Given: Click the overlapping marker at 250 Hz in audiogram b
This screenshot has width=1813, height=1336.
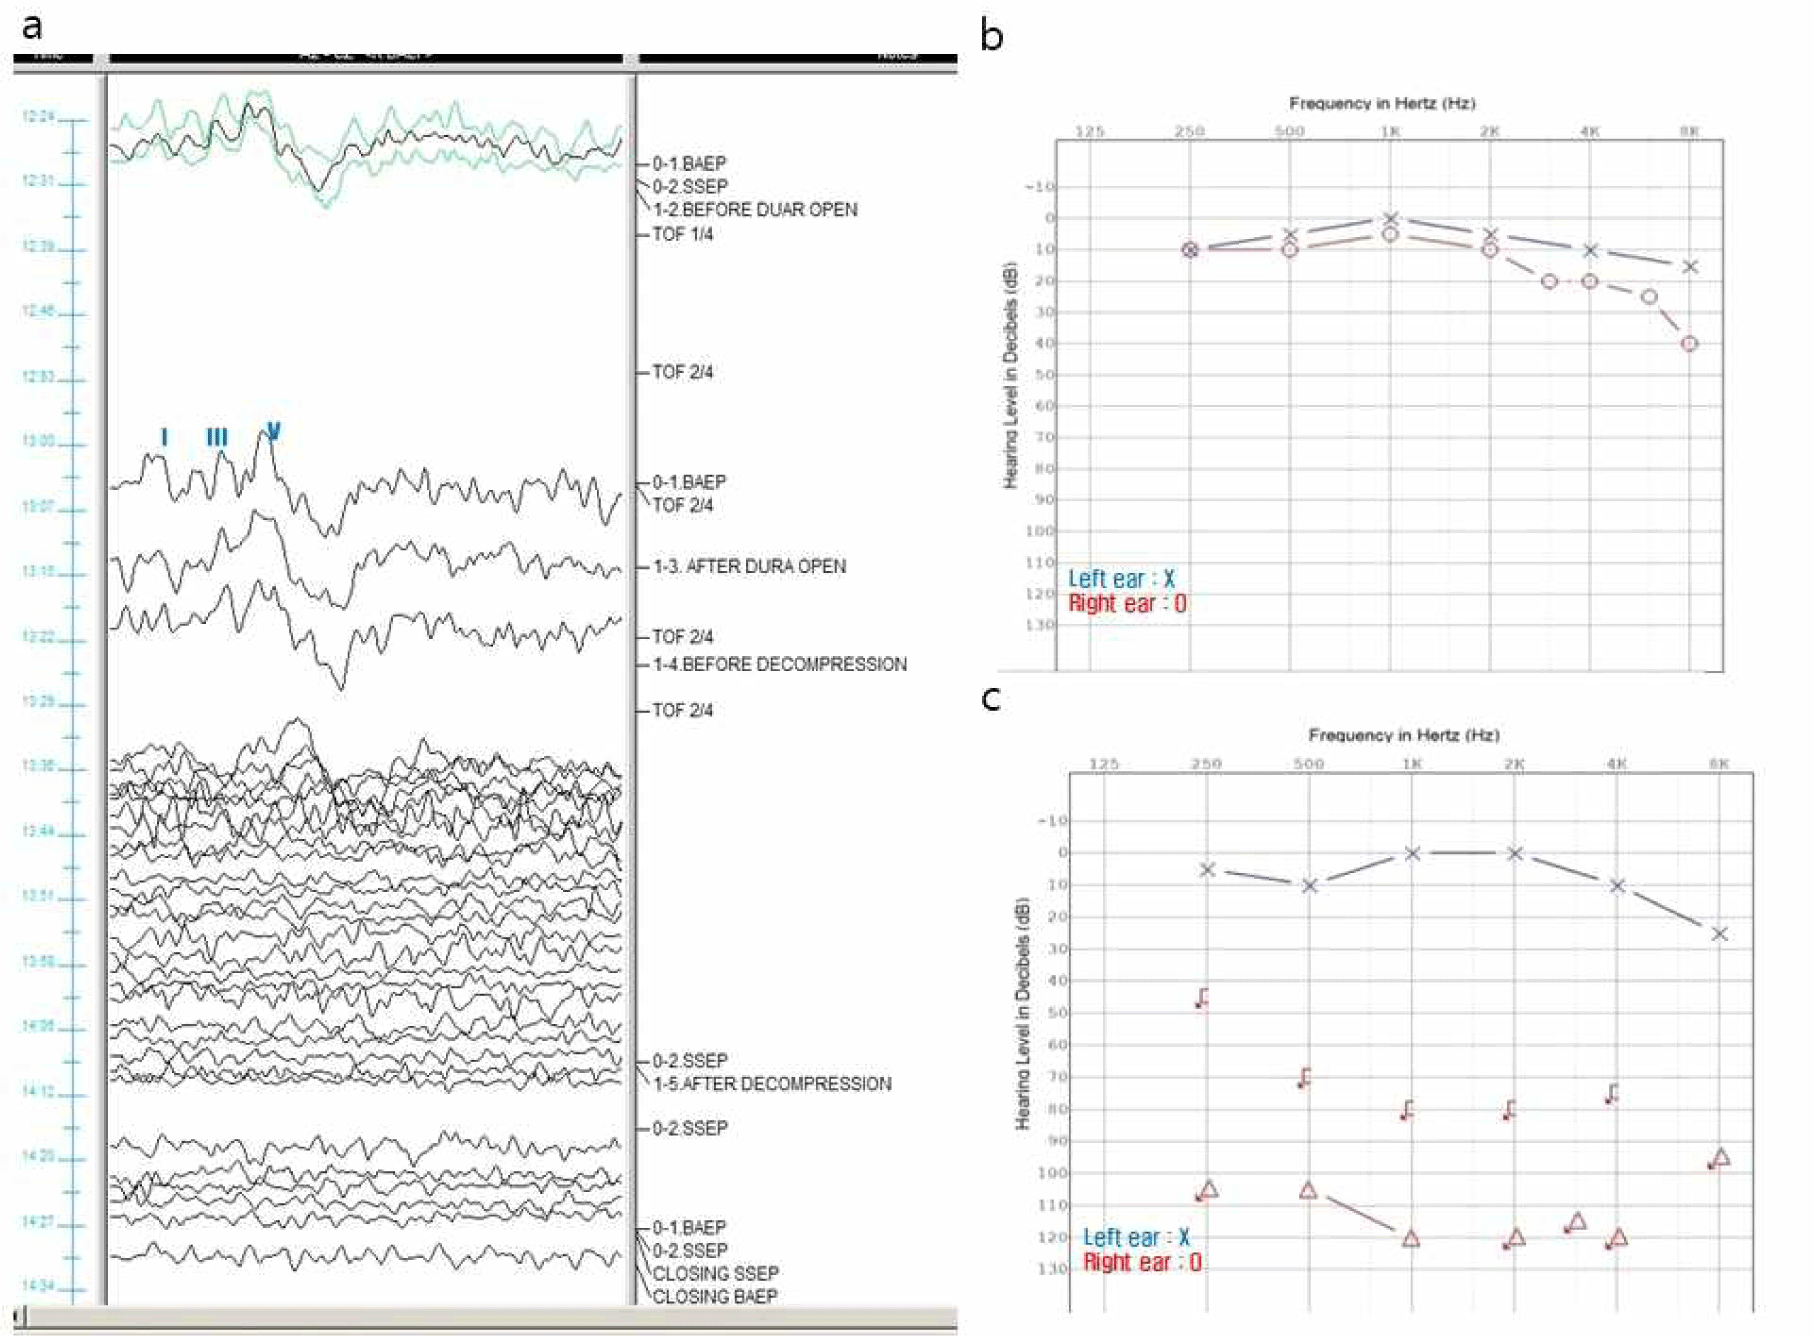Looking at the screenshot, I should pos(1190,250).
